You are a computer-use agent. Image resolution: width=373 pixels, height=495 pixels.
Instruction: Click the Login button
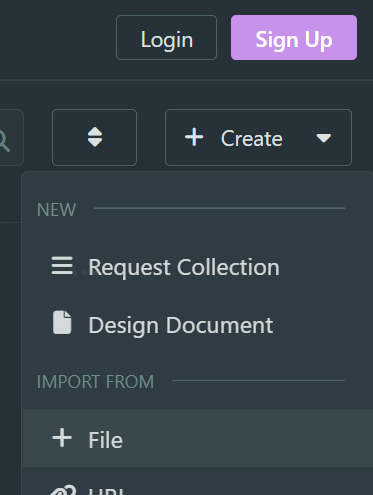[x=166, y=38]
